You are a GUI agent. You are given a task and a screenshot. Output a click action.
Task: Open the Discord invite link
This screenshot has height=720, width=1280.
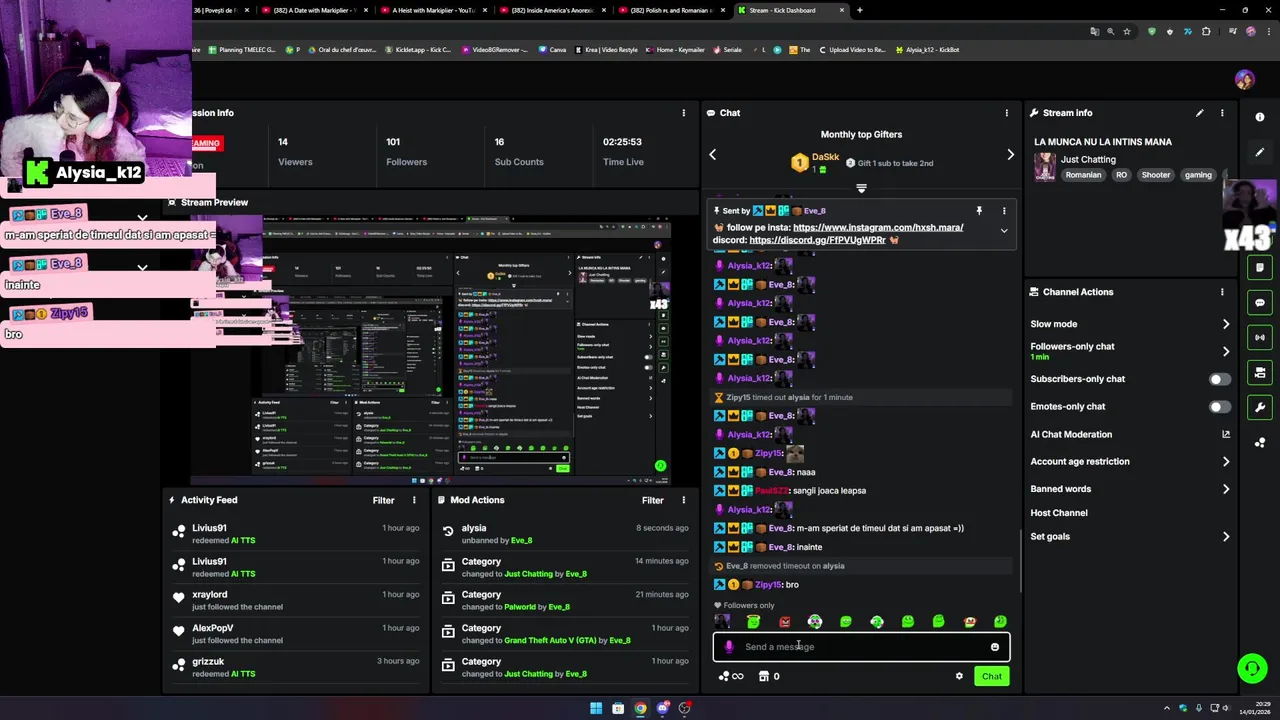[817, 240]
